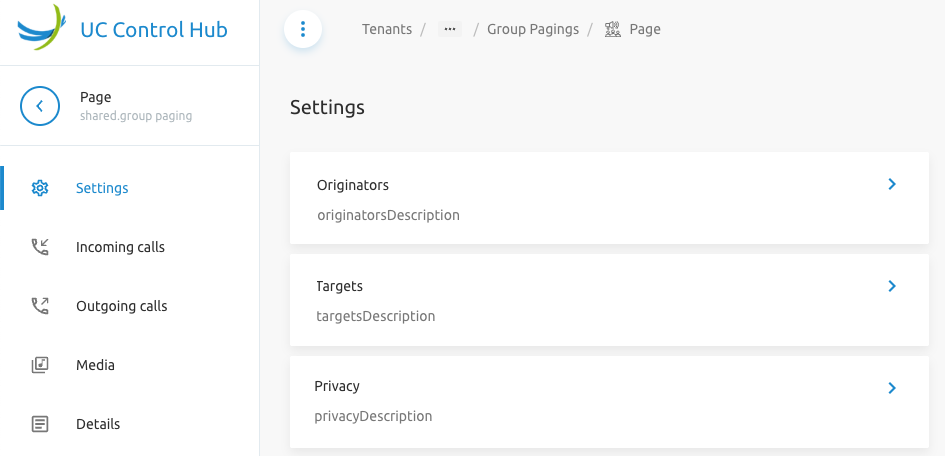Viewport: 945px width, 456px height.
Task: Navigate to Group Pagings breadcrumb link
Action: pos(533,29)
